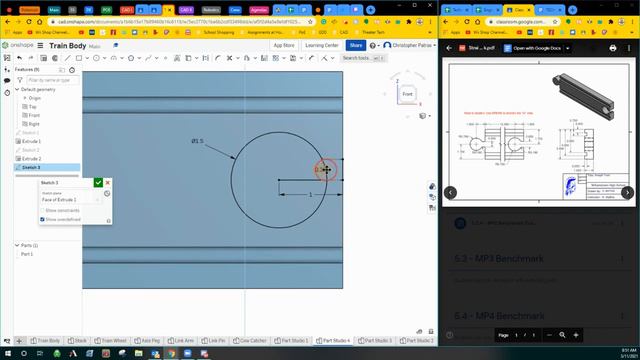640x360 pixels.
Task: Click Open with Google Docs button
Action: 533,48
